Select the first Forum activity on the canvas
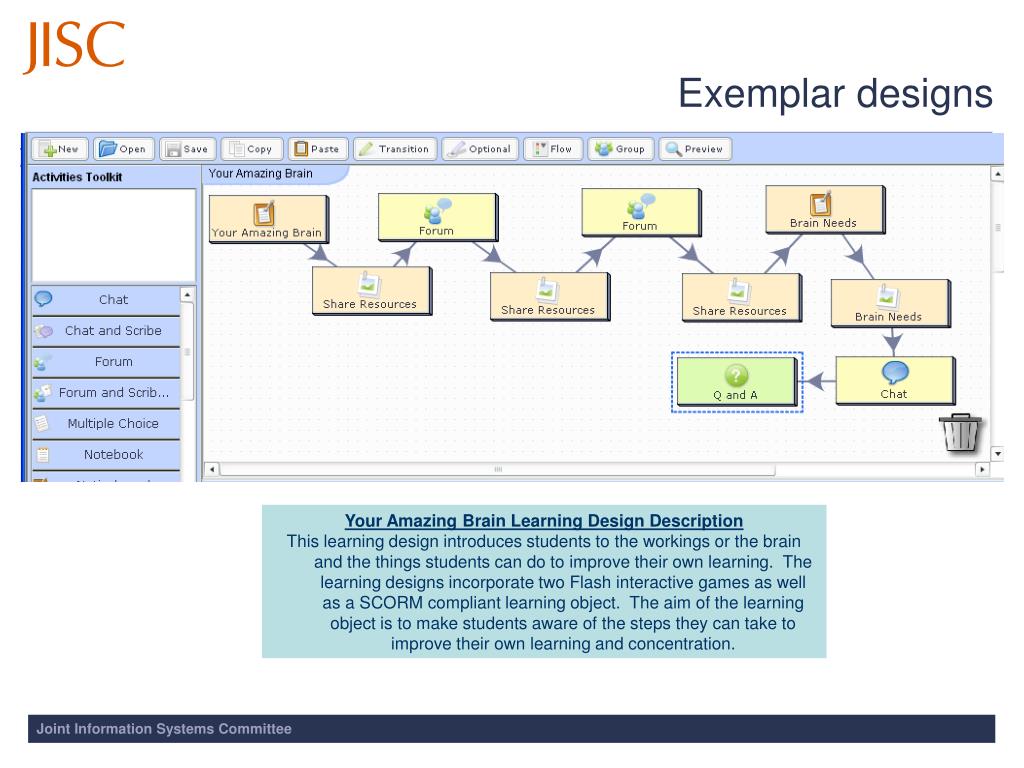Screen dimensions: 1024x768 (438, 217)
